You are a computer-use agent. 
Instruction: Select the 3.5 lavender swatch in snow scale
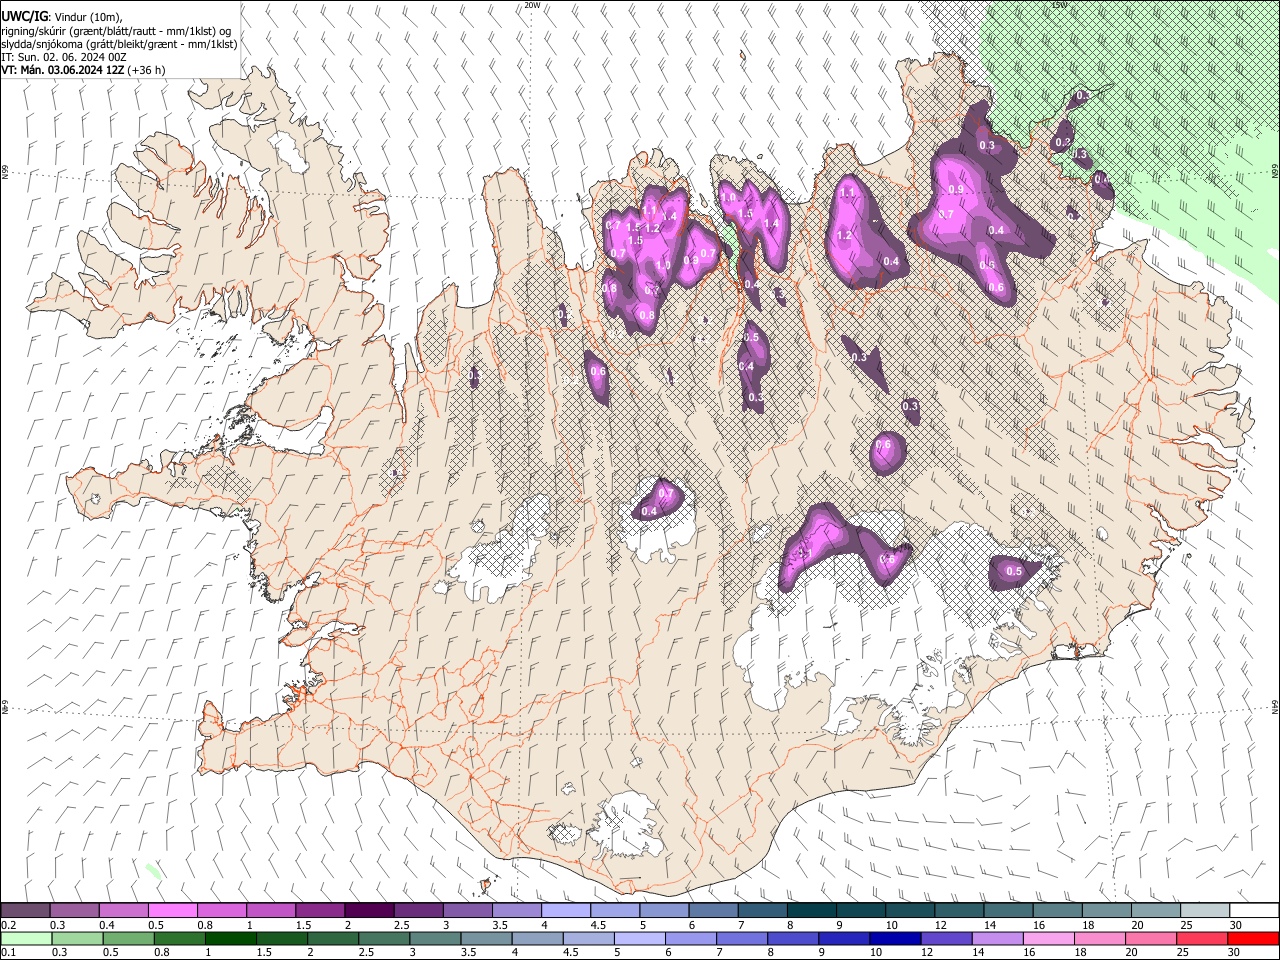(516, 911)
